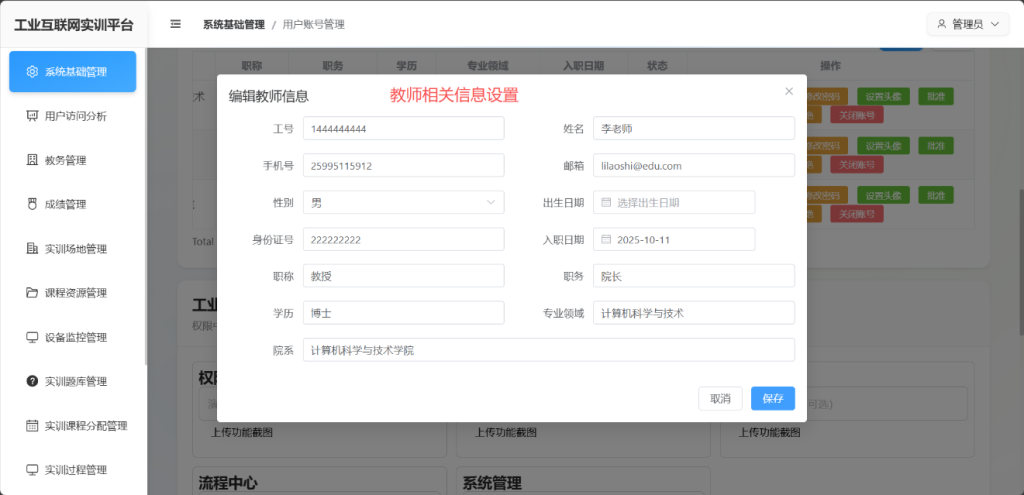Click the 用户访问分析 sidebar icon
This screenshot has height=495, width=1024.
tap(32, 116)
